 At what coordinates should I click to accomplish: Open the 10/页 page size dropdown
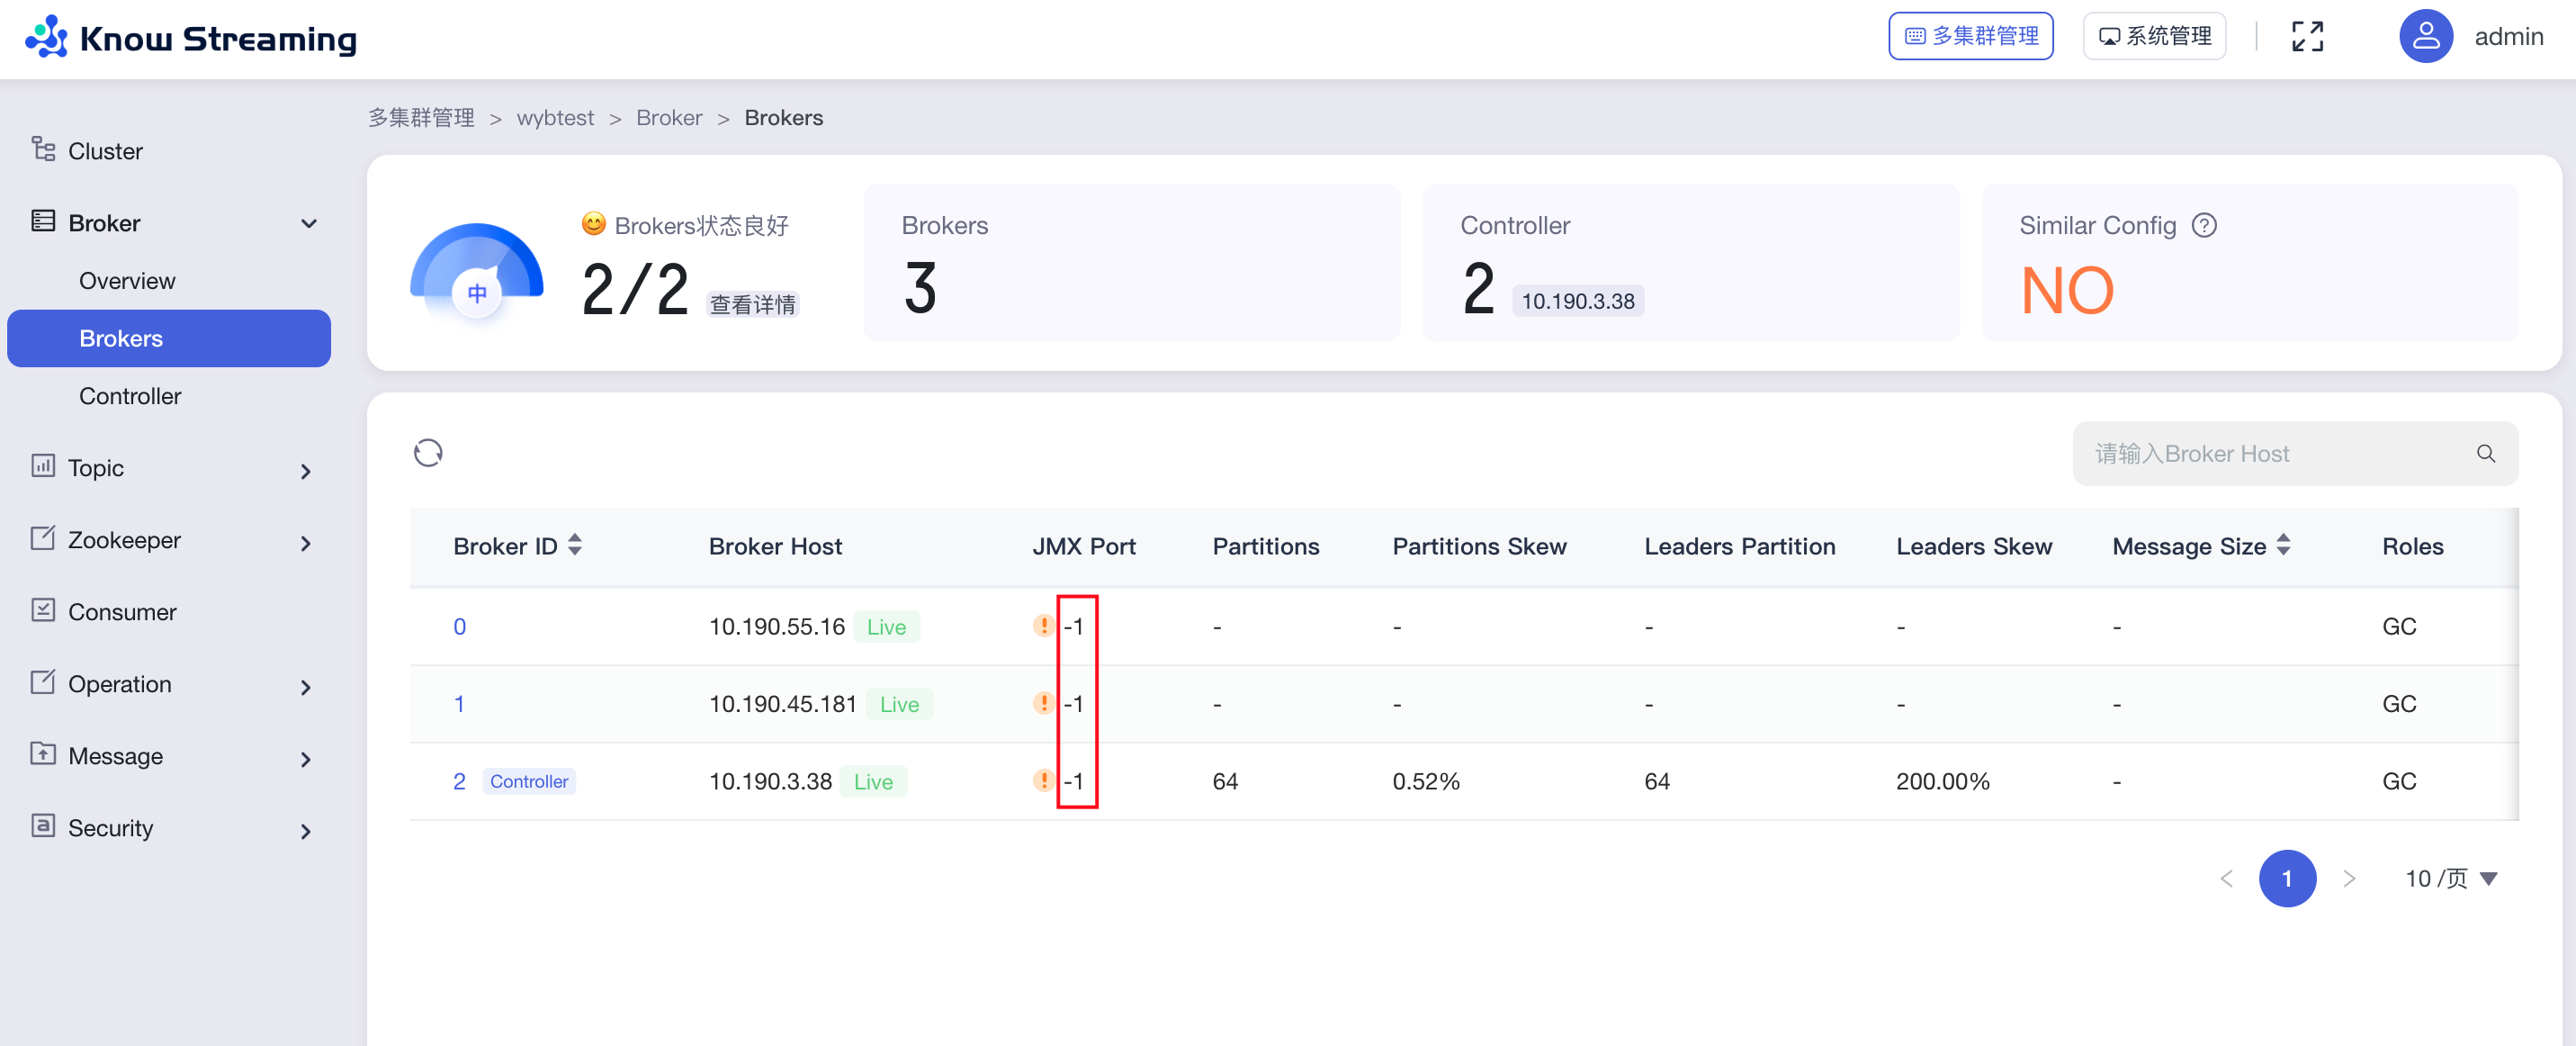tap(2451, 879)
